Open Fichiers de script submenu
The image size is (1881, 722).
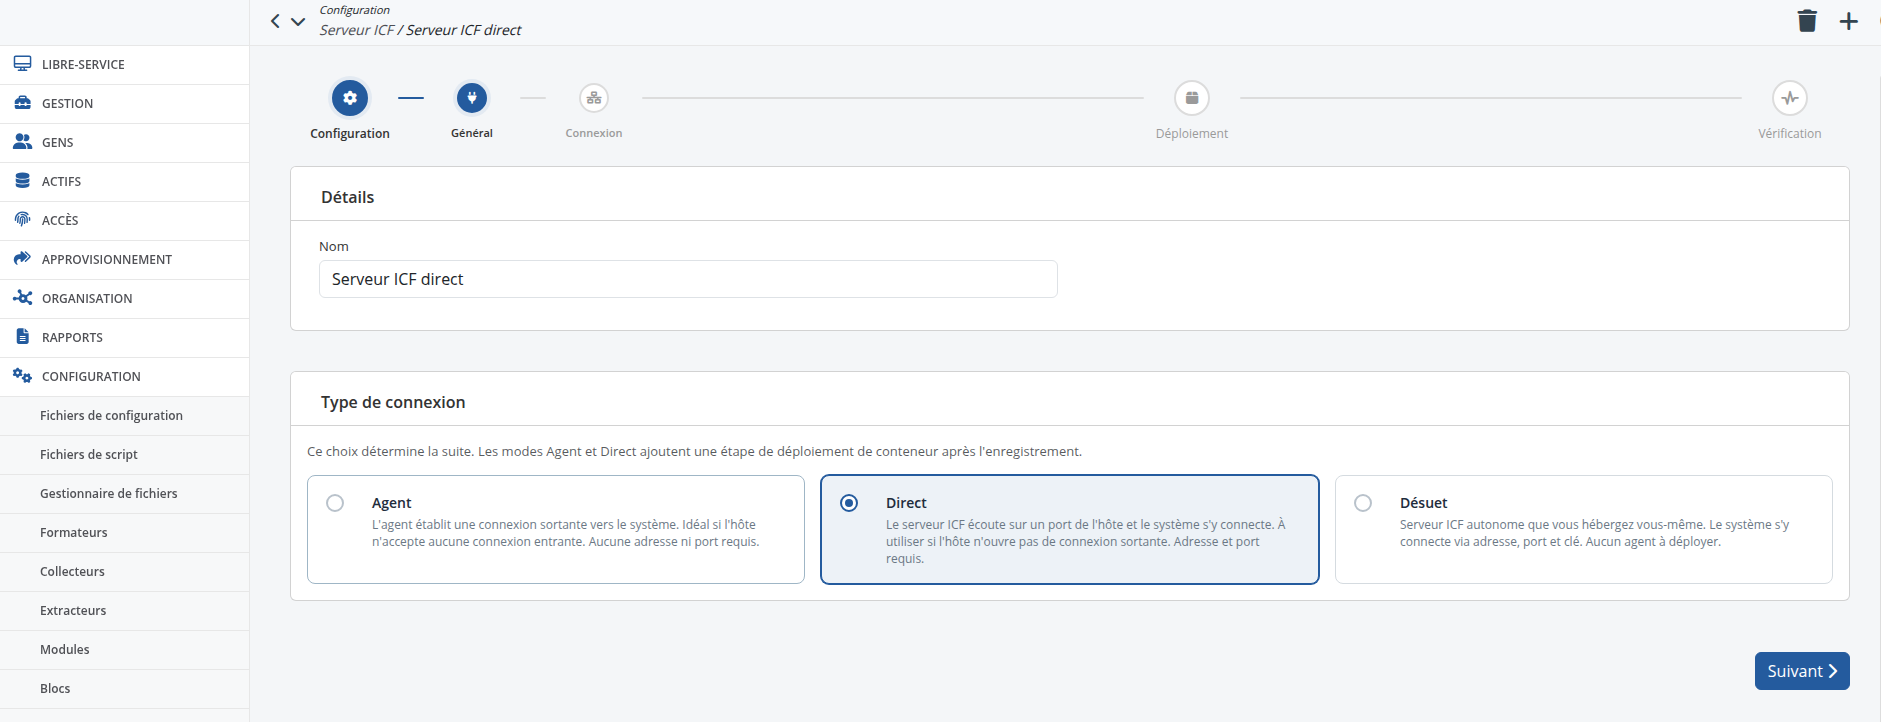[x=125, y=455]
